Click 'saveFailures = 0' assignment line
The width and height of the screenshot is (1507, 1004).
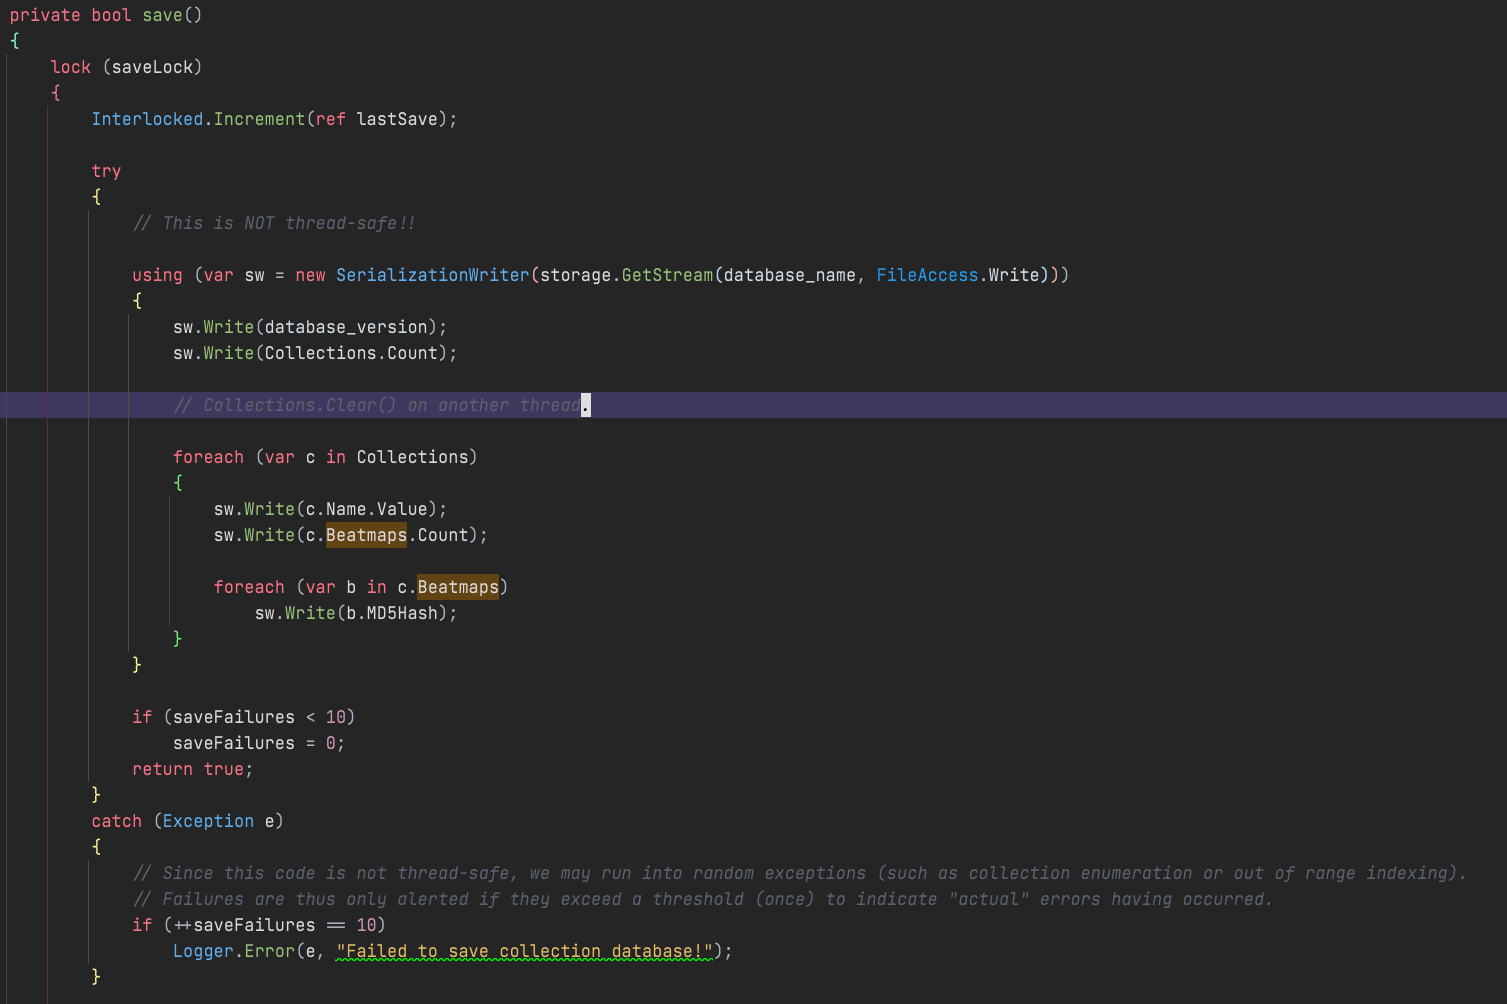259,743
